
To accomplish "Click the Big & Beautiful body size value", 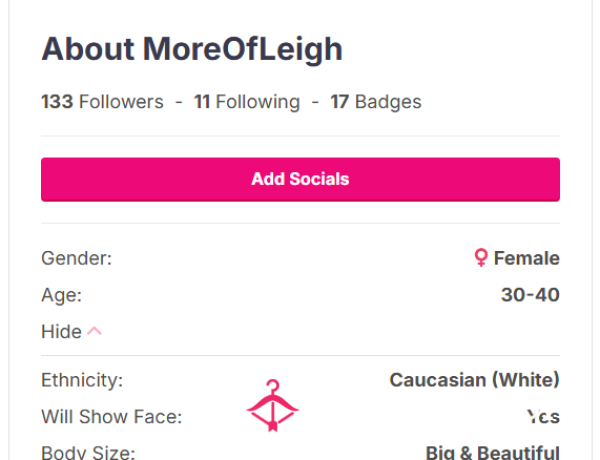I will (493, 452).
